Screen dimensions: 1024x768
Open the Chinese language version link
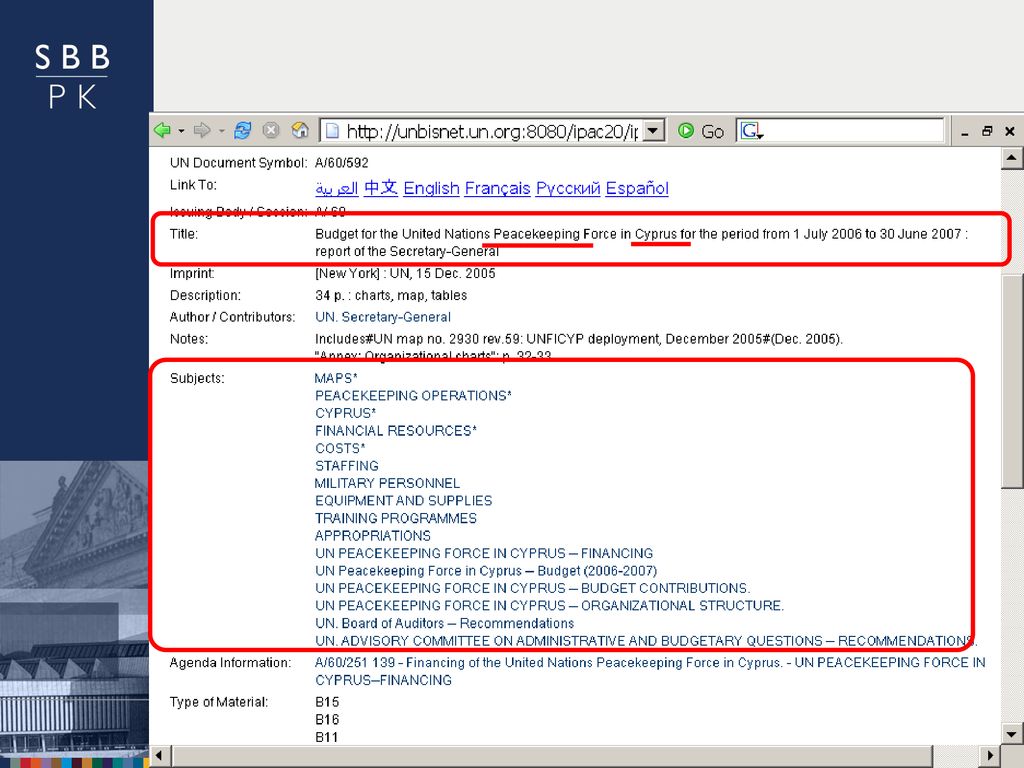click(381, 188)
